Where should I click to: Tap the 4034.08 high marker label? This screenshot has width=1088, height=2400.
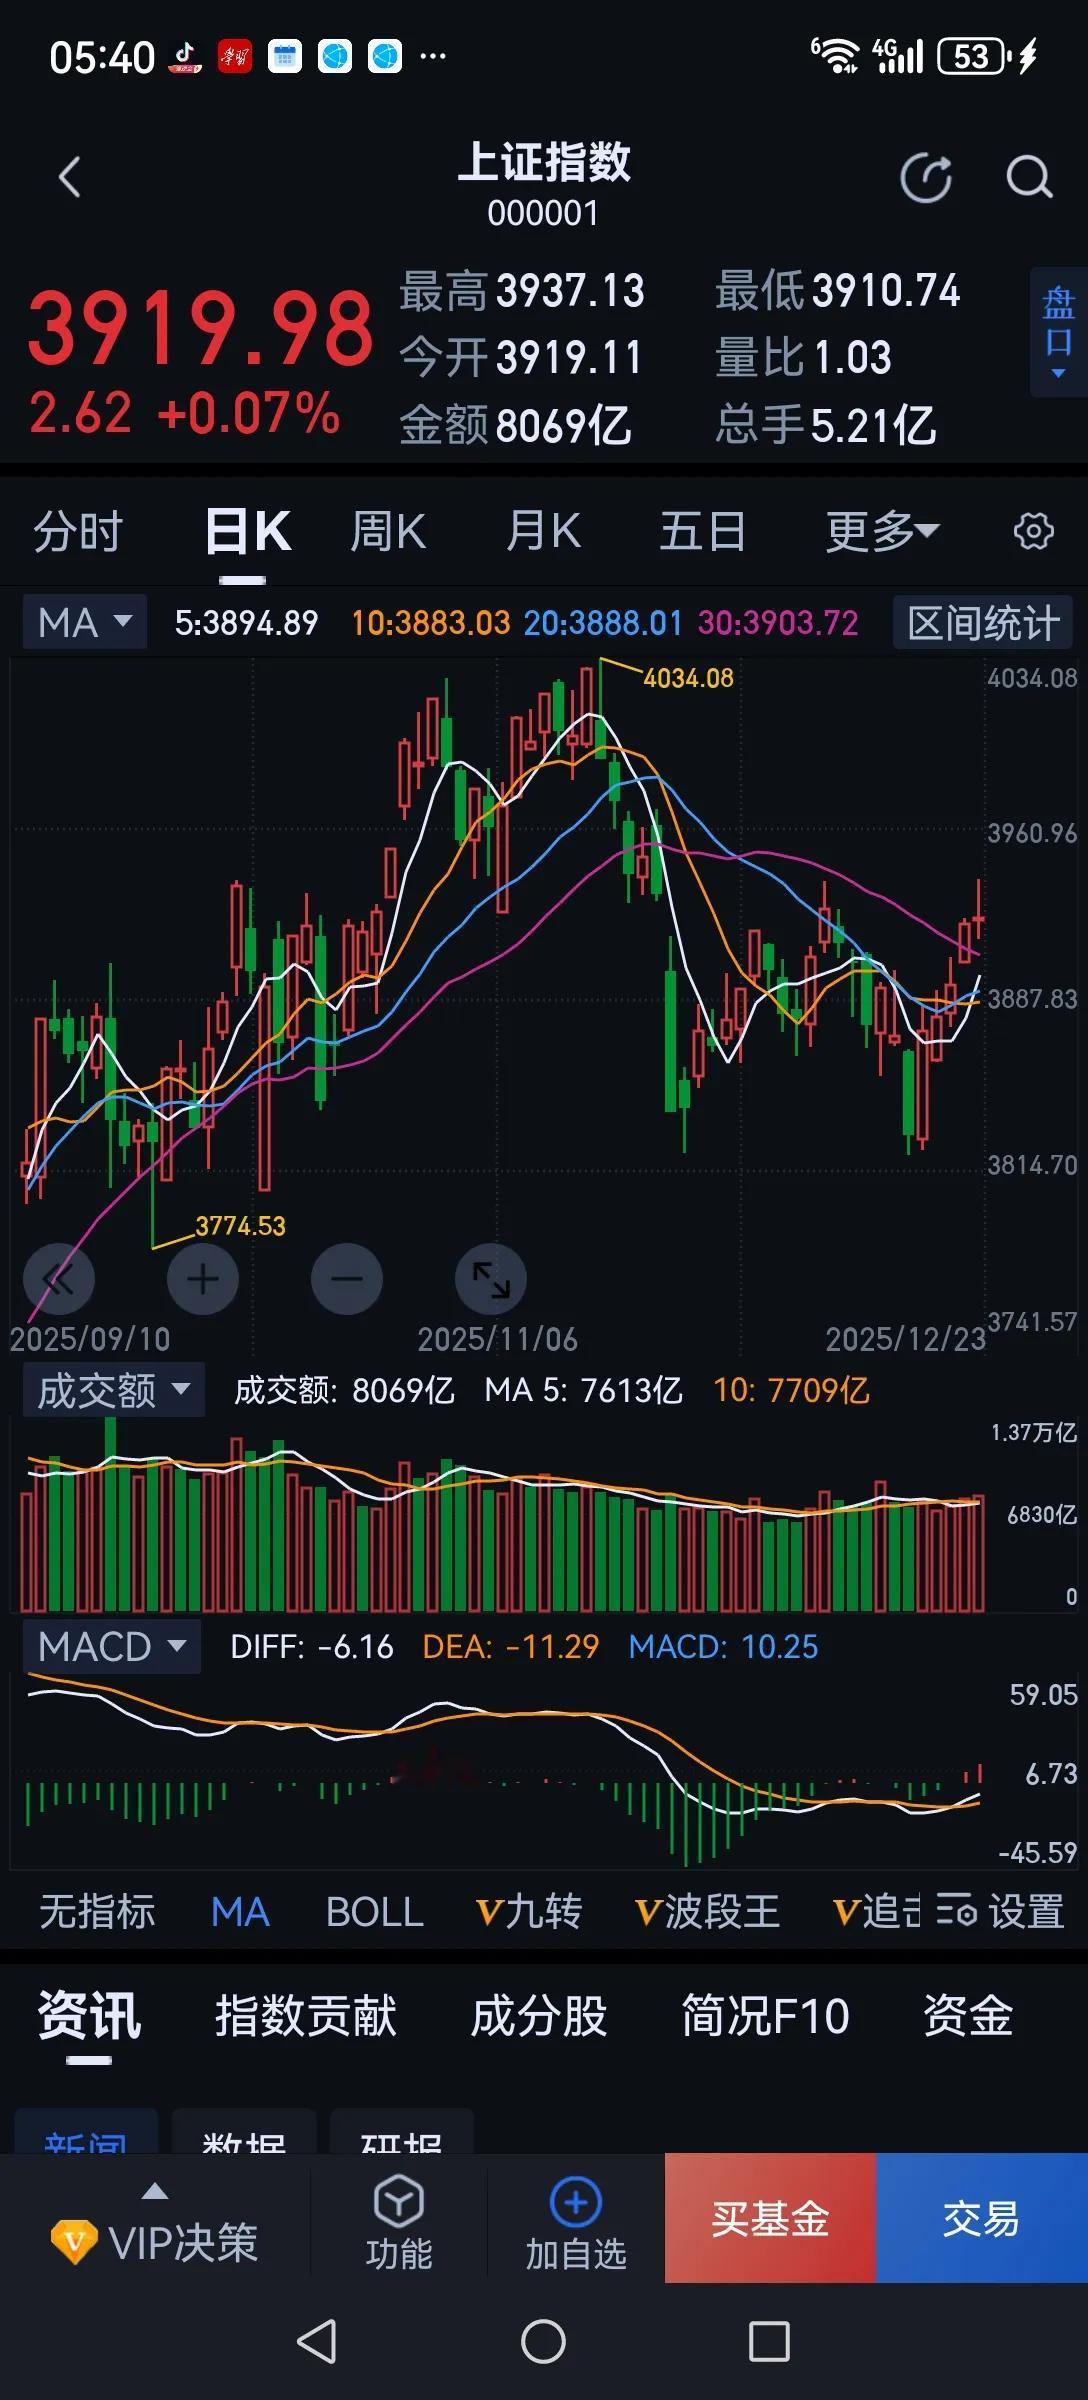coord(688,678)
